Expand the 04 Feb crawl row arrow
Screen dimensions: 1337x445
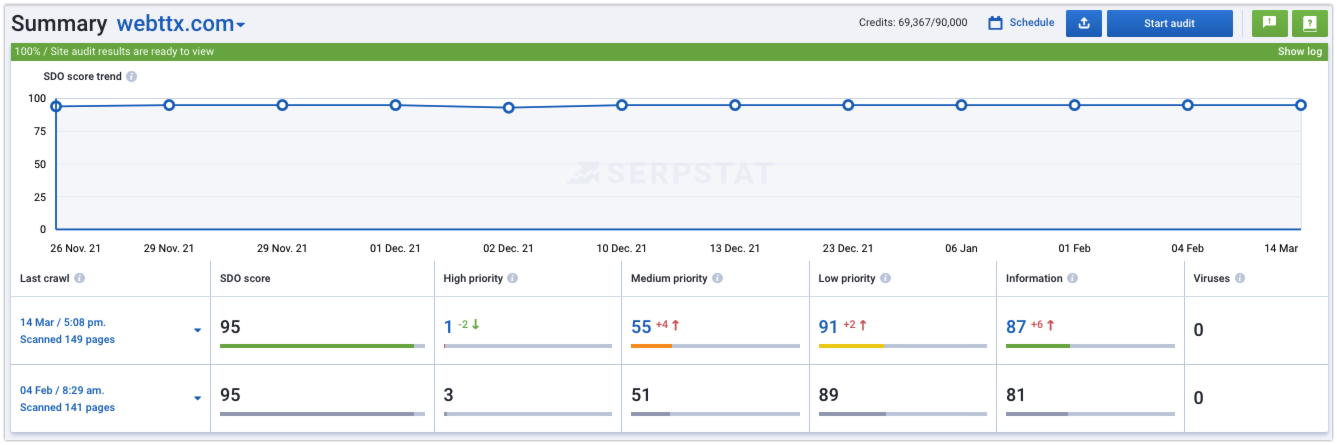pyautogui.click(x=197, y=398)
